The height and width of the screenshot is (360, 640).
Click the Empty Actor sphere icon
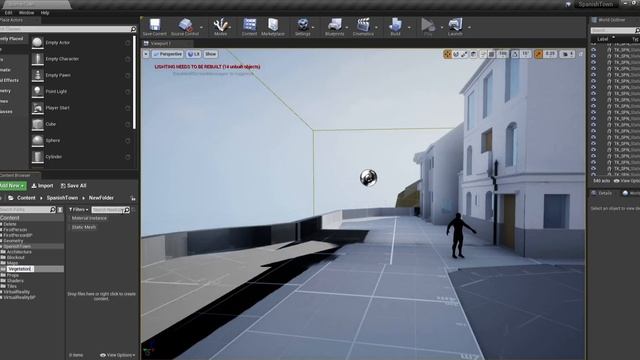(38, 42)
